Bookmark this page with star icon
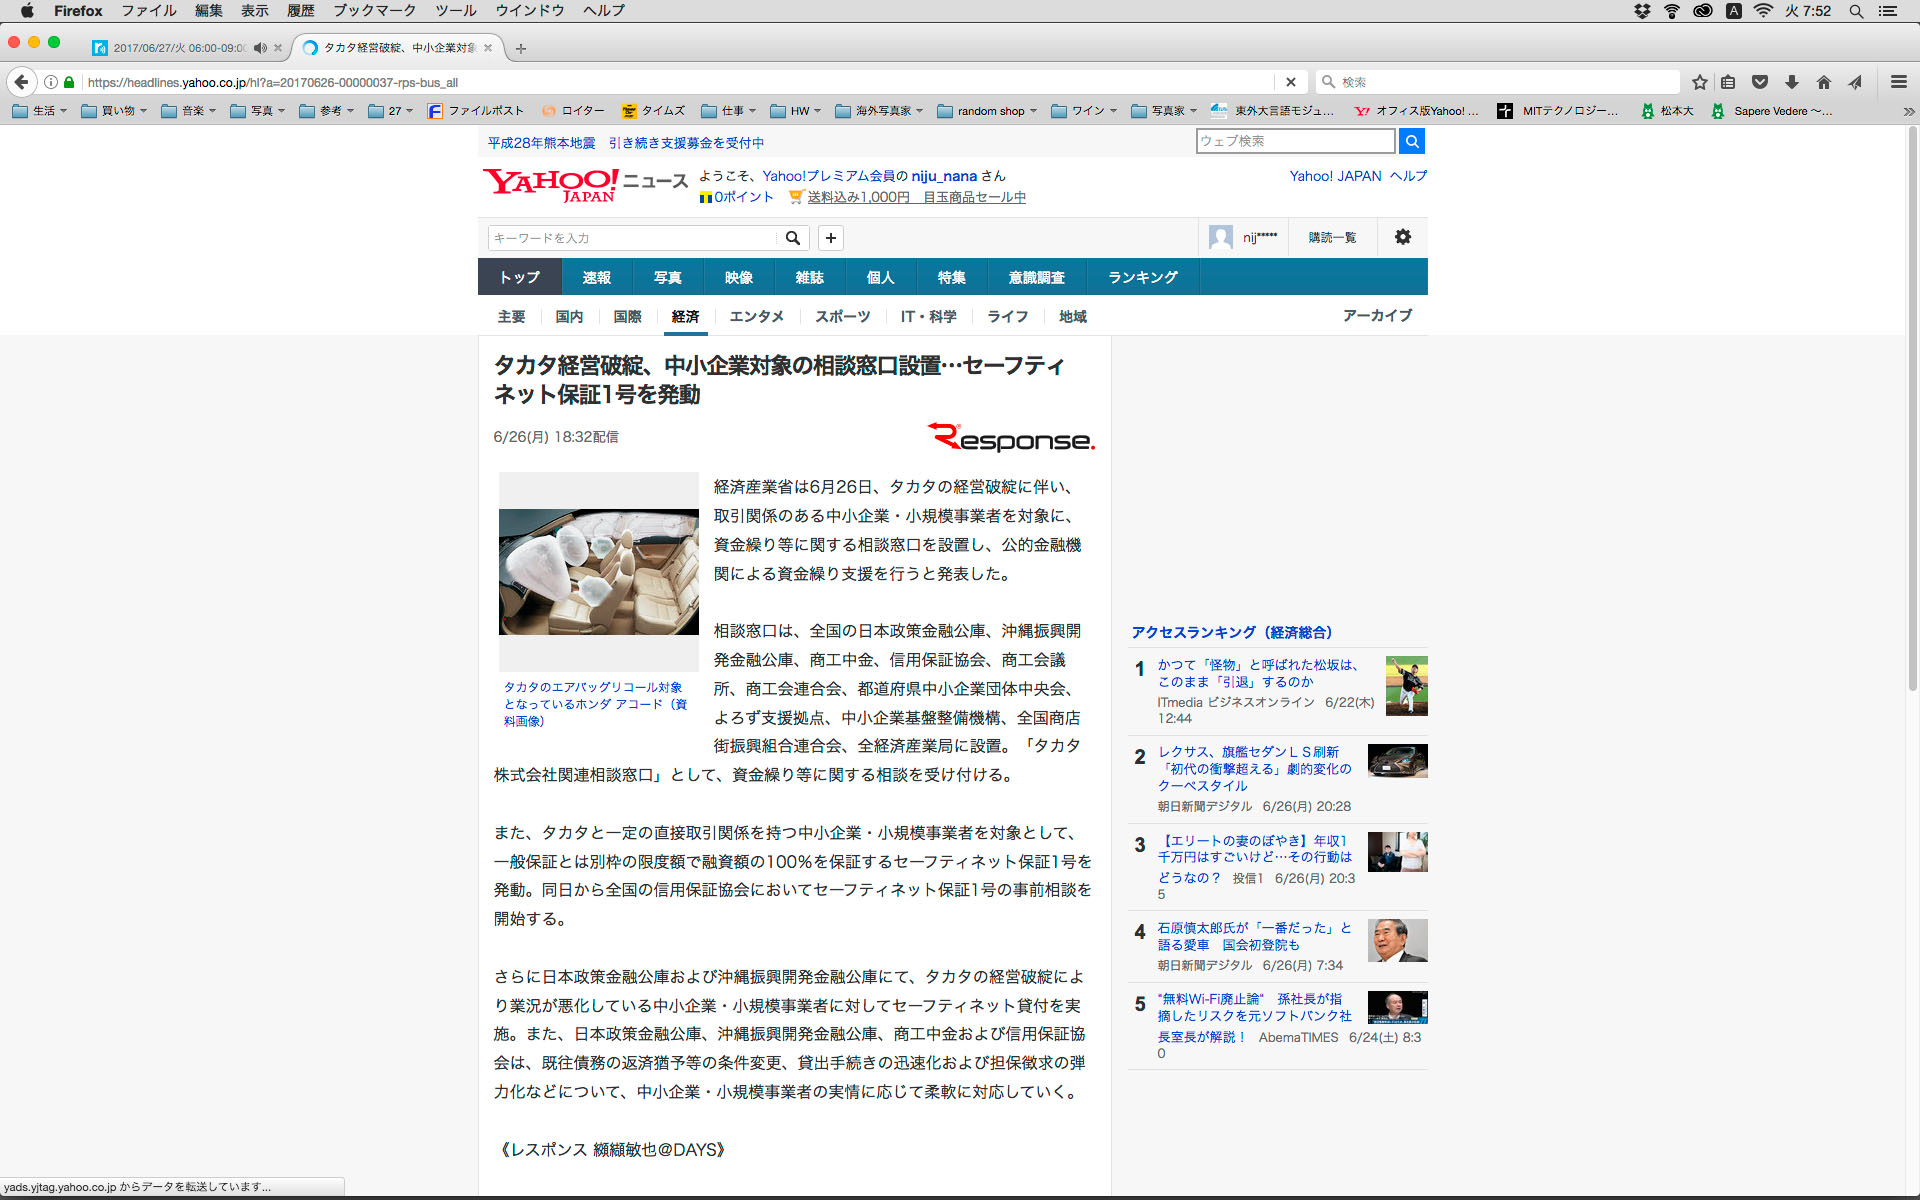The height and width of the screenshot is (1200, 1920). [x=1699, y=82]
